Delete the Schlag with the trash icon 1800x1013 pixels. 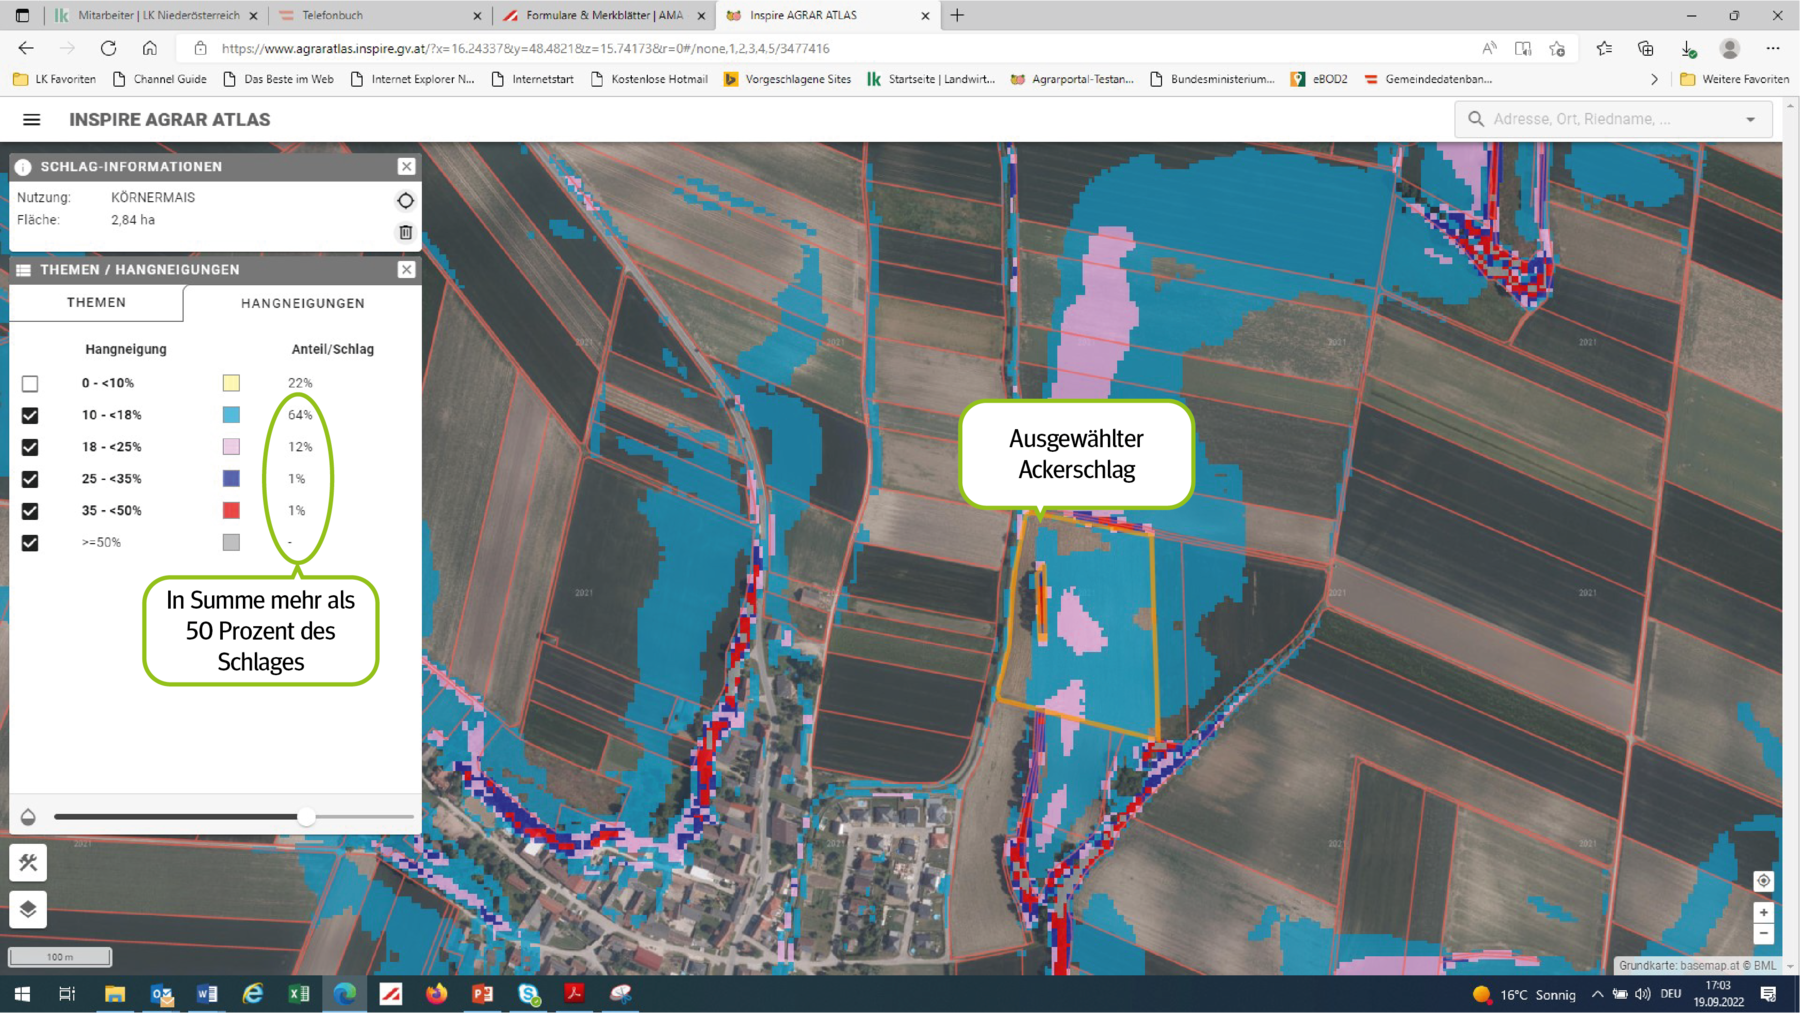click(405, 232)
